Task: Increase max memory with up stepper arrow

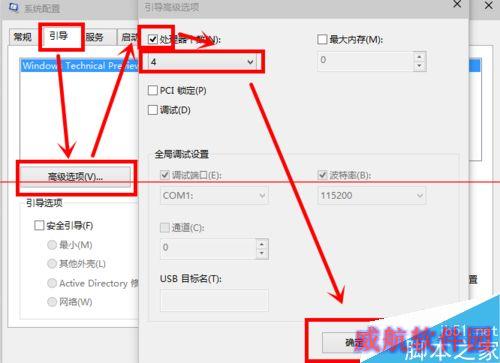Action: 419,57
